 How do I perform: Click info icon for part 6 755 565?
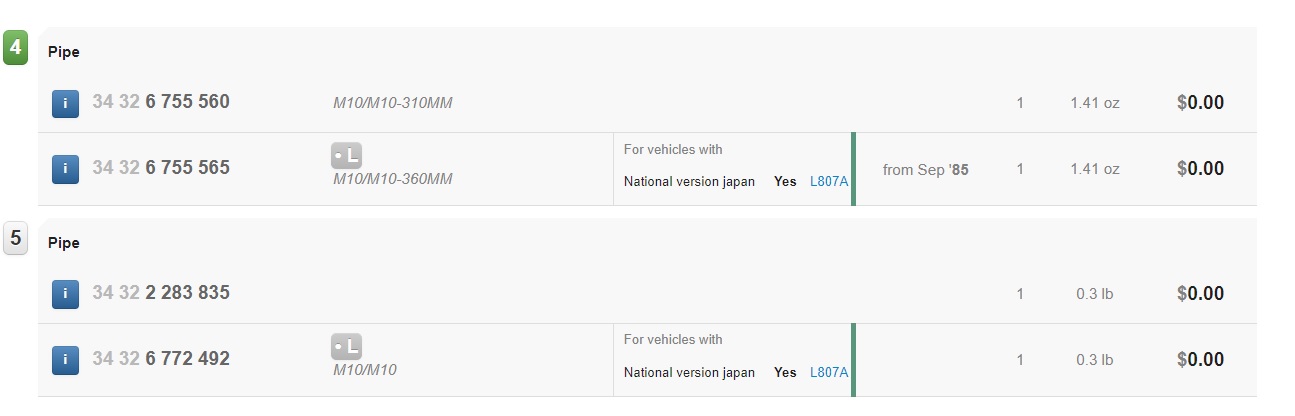(x=65, y=169)
